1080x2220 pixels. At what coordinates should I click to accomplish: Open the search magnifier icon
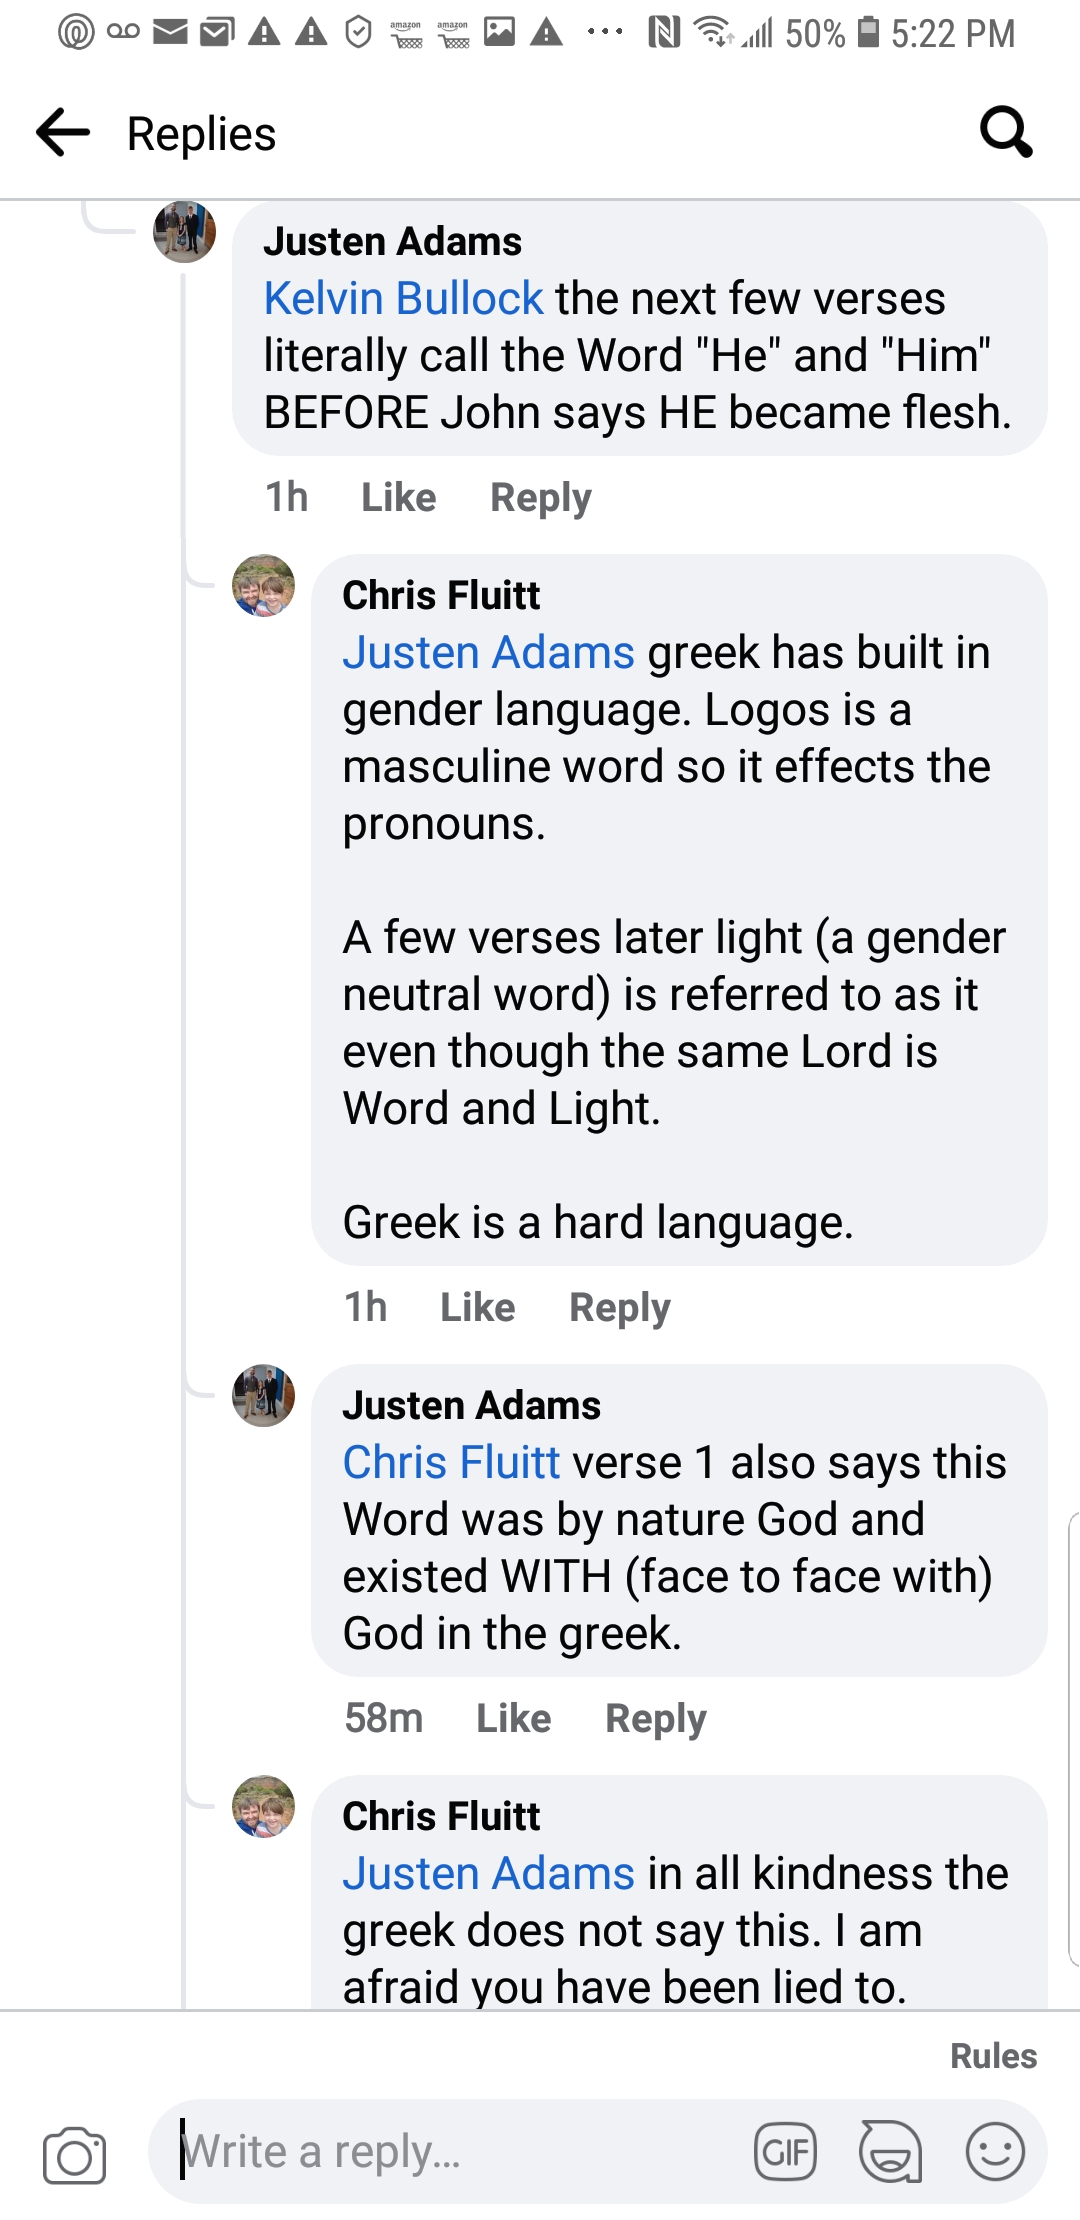(x=1005, y=132)
